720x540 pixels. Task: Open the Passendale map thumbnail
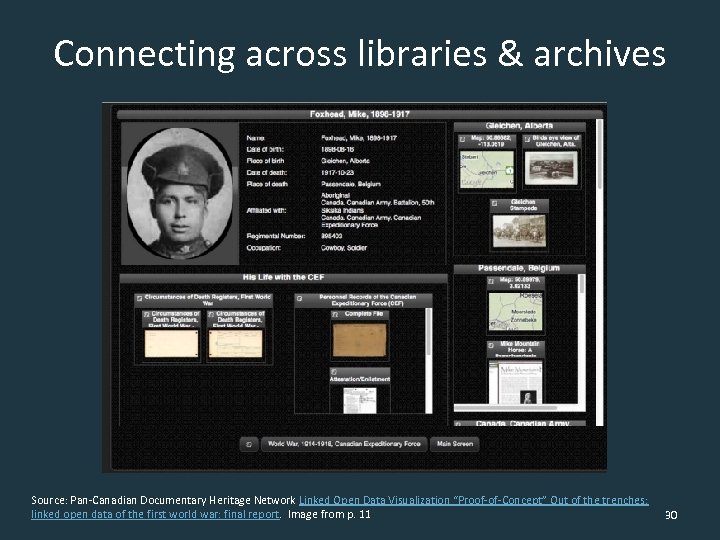pyautogui.click(x=515, y=311)
